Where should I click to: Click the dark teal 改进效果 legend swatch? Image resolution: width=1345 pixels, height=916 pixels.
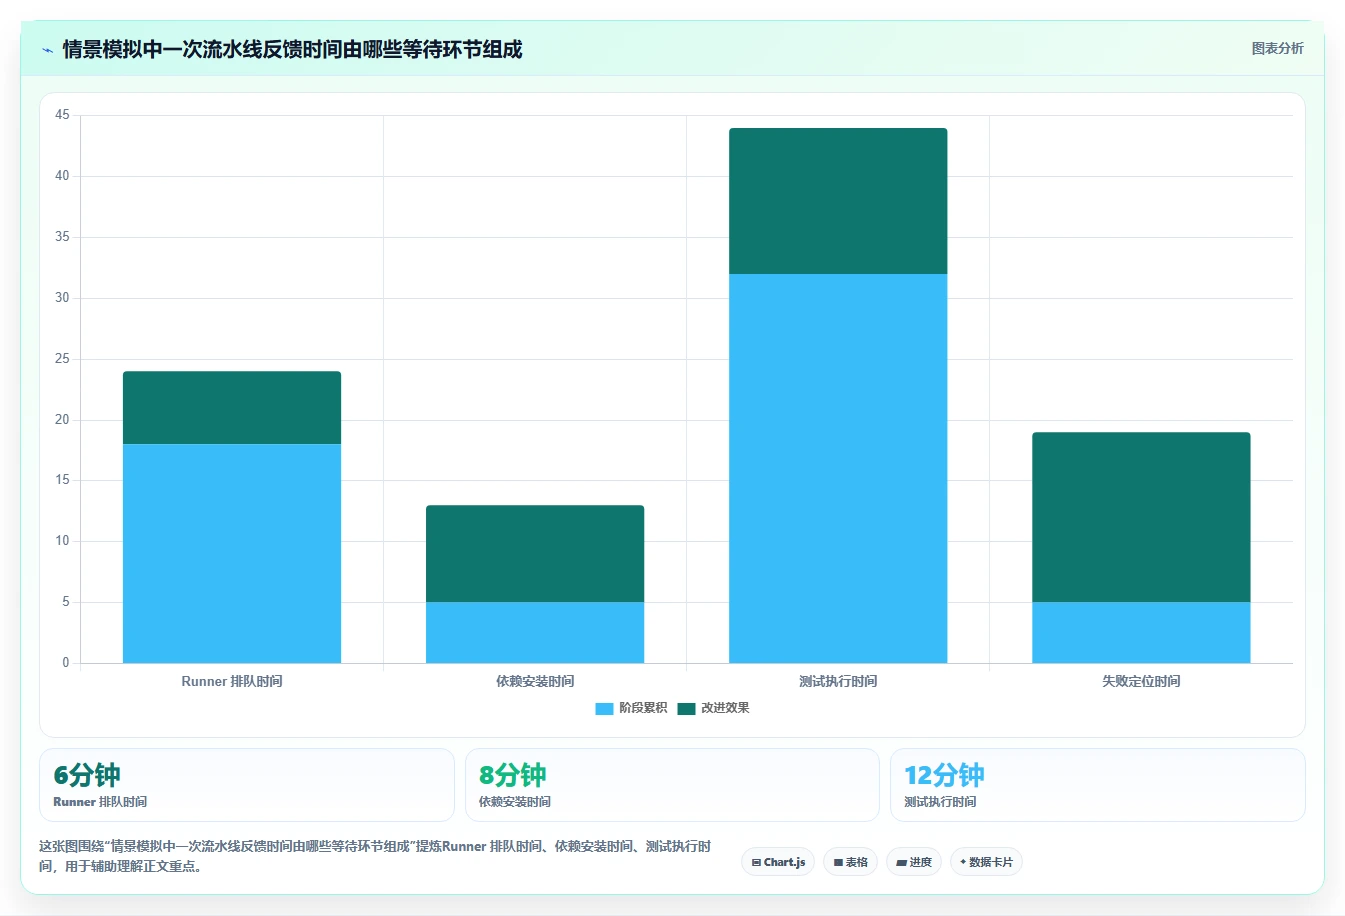coord(686,708)
